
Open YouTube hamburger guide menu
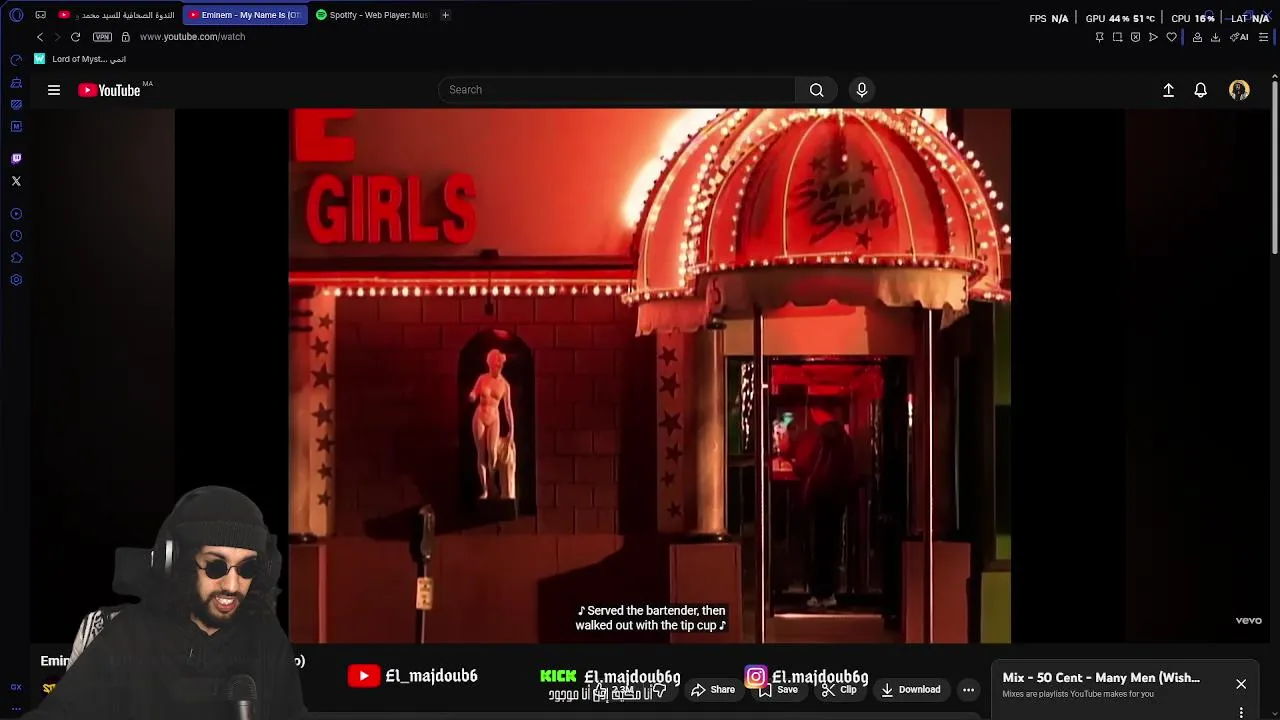tap(54, 90)
